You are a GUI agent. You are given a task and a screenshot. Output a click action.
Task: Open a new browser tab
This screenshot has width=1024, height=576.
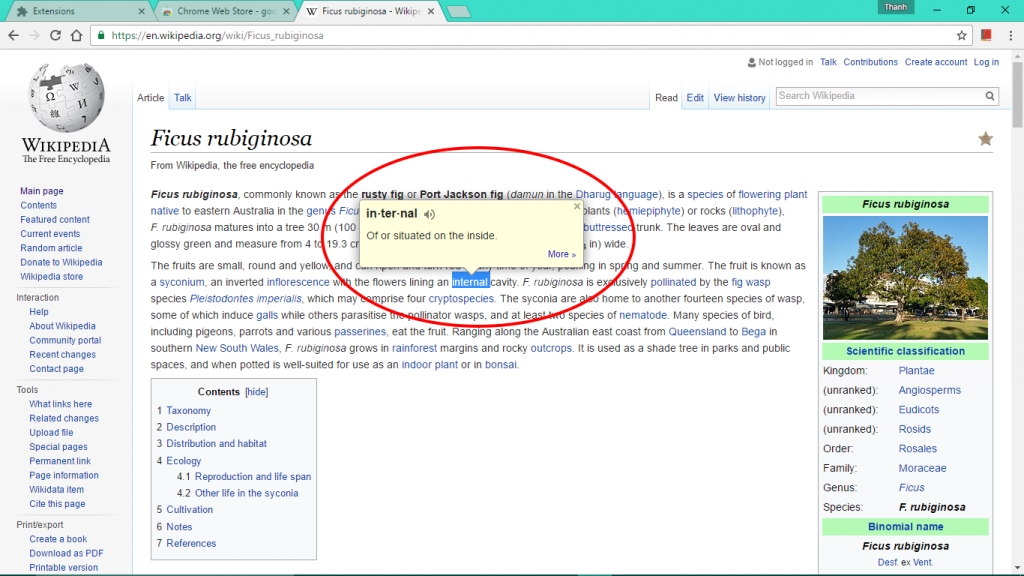pos(458,12)
